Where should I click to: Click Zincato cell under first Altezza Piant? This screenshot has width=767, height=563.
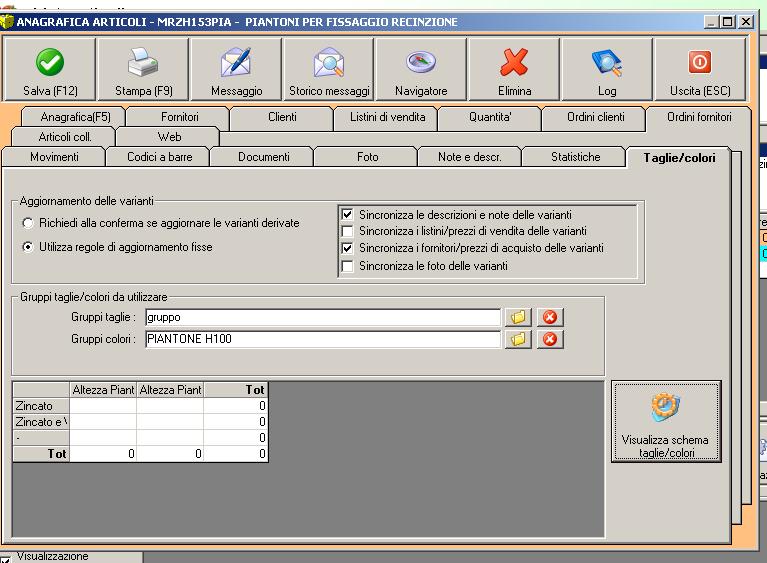[103, 406]
